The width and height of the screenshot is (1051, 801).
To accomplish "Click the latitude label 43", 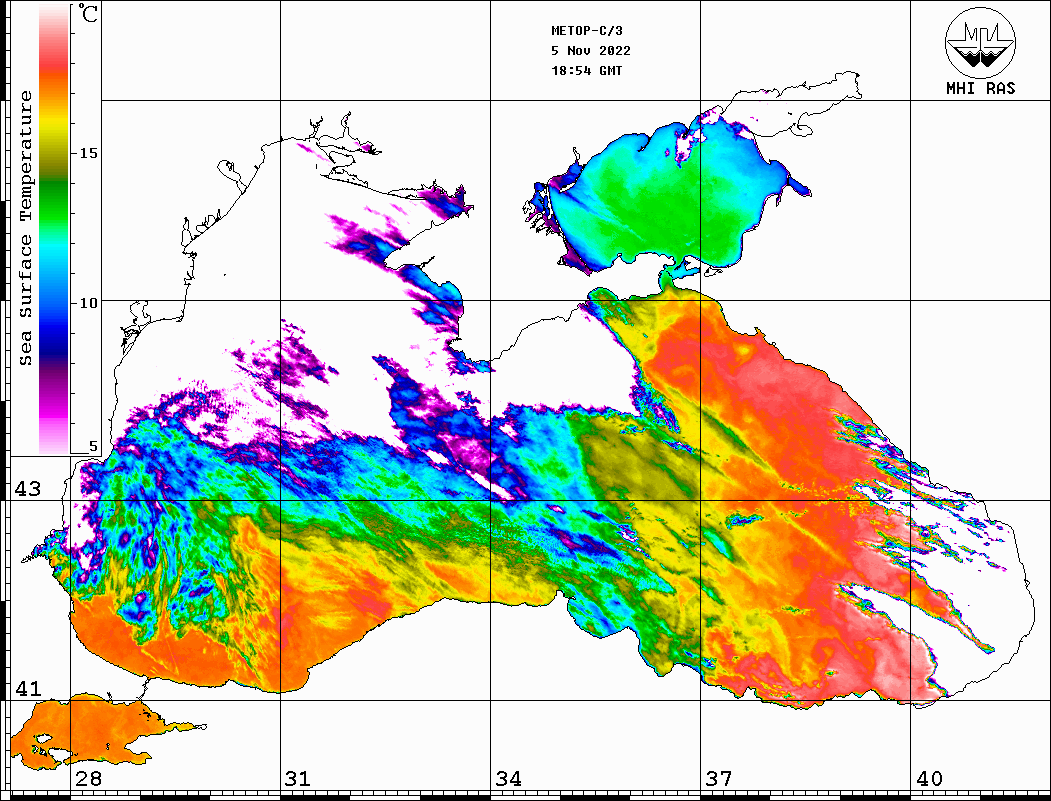I will click(28, 489).
